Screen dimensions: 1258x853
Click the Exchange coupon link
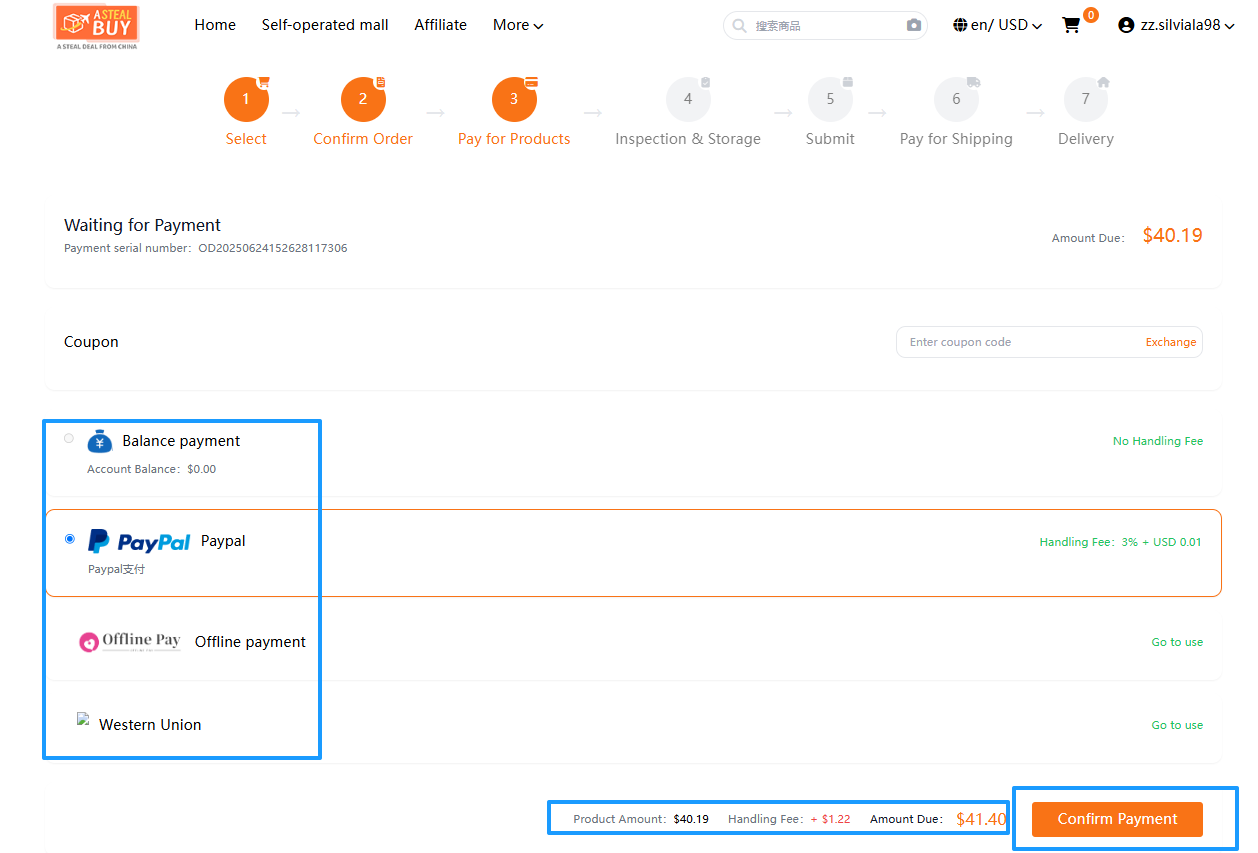pyautogui.click(x=1170, y=342)
